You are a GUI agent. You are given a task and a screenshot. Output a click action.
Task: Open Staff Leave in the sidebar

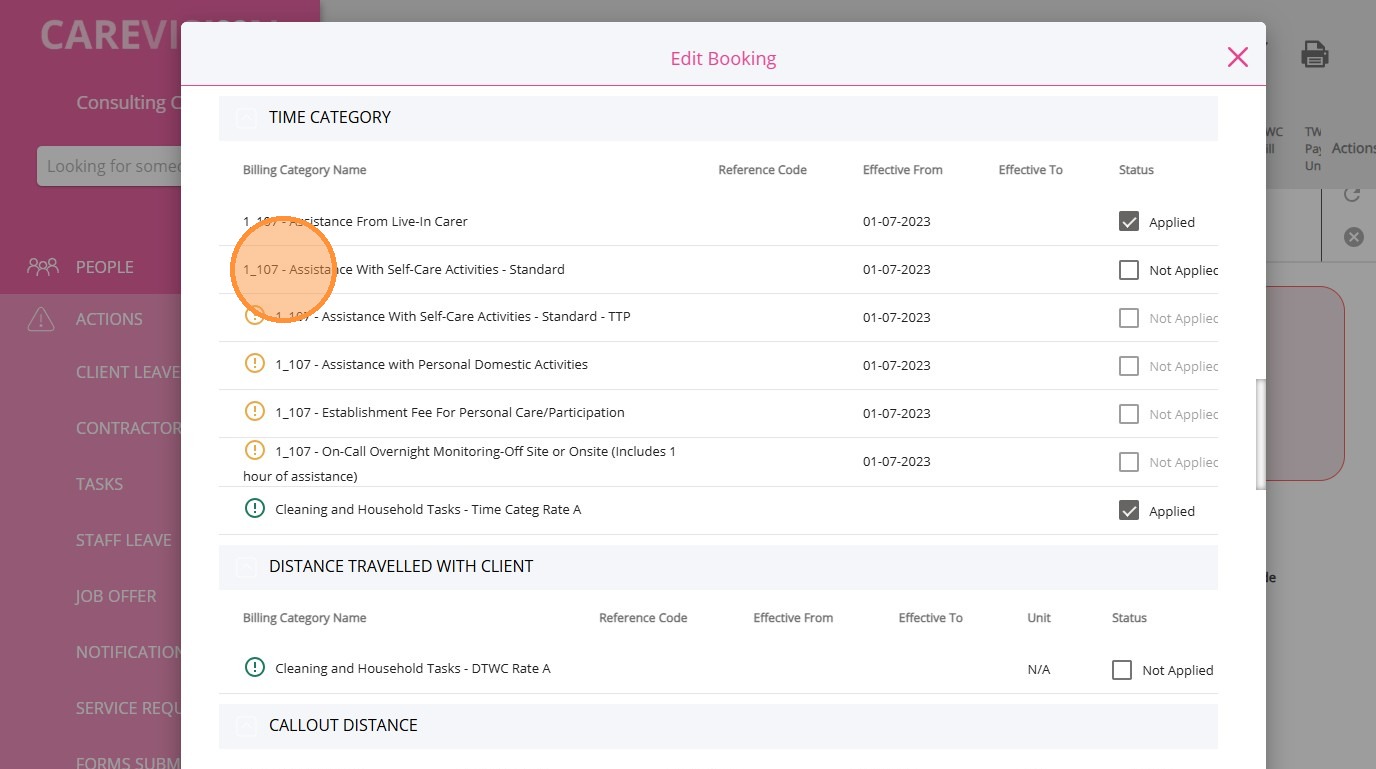click(123, 540)
